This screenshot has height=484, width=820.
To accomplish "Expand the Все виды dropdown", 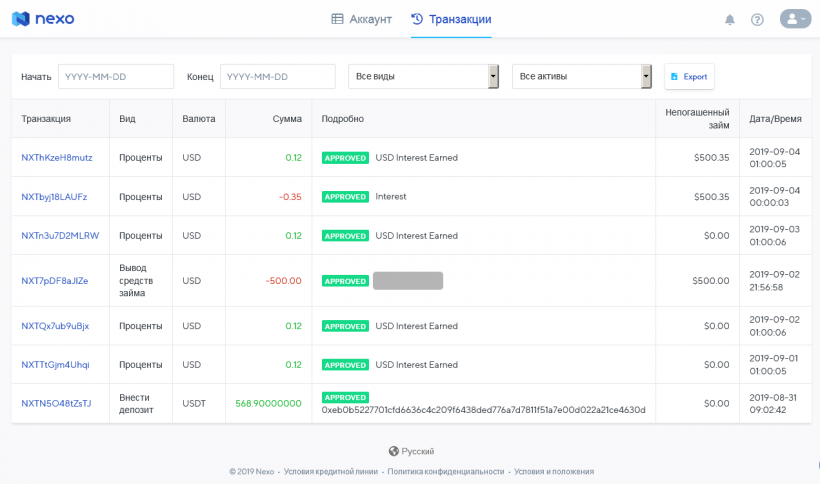I will pyautogui.click(x=423, y=77).
